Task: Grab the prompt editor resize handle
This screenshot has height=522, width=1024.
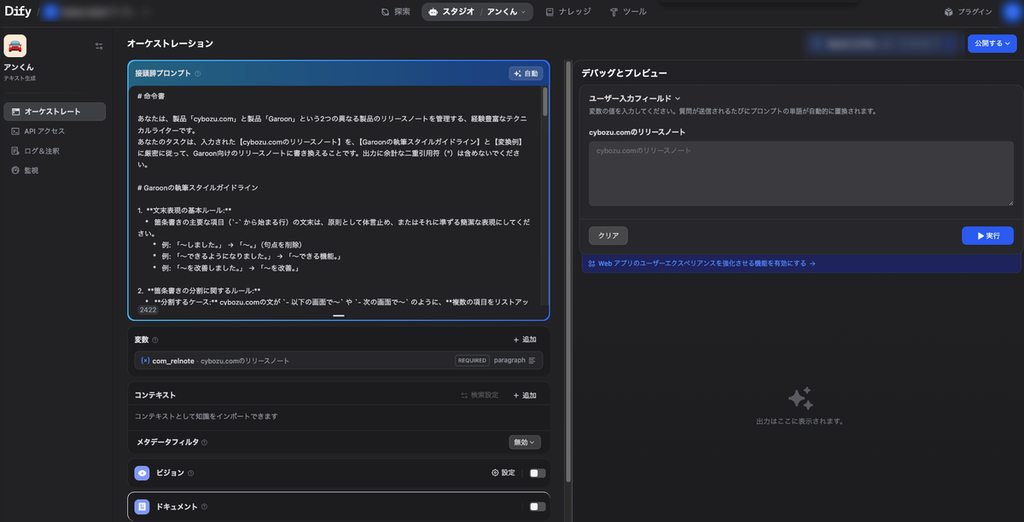Action: [338, 316]
